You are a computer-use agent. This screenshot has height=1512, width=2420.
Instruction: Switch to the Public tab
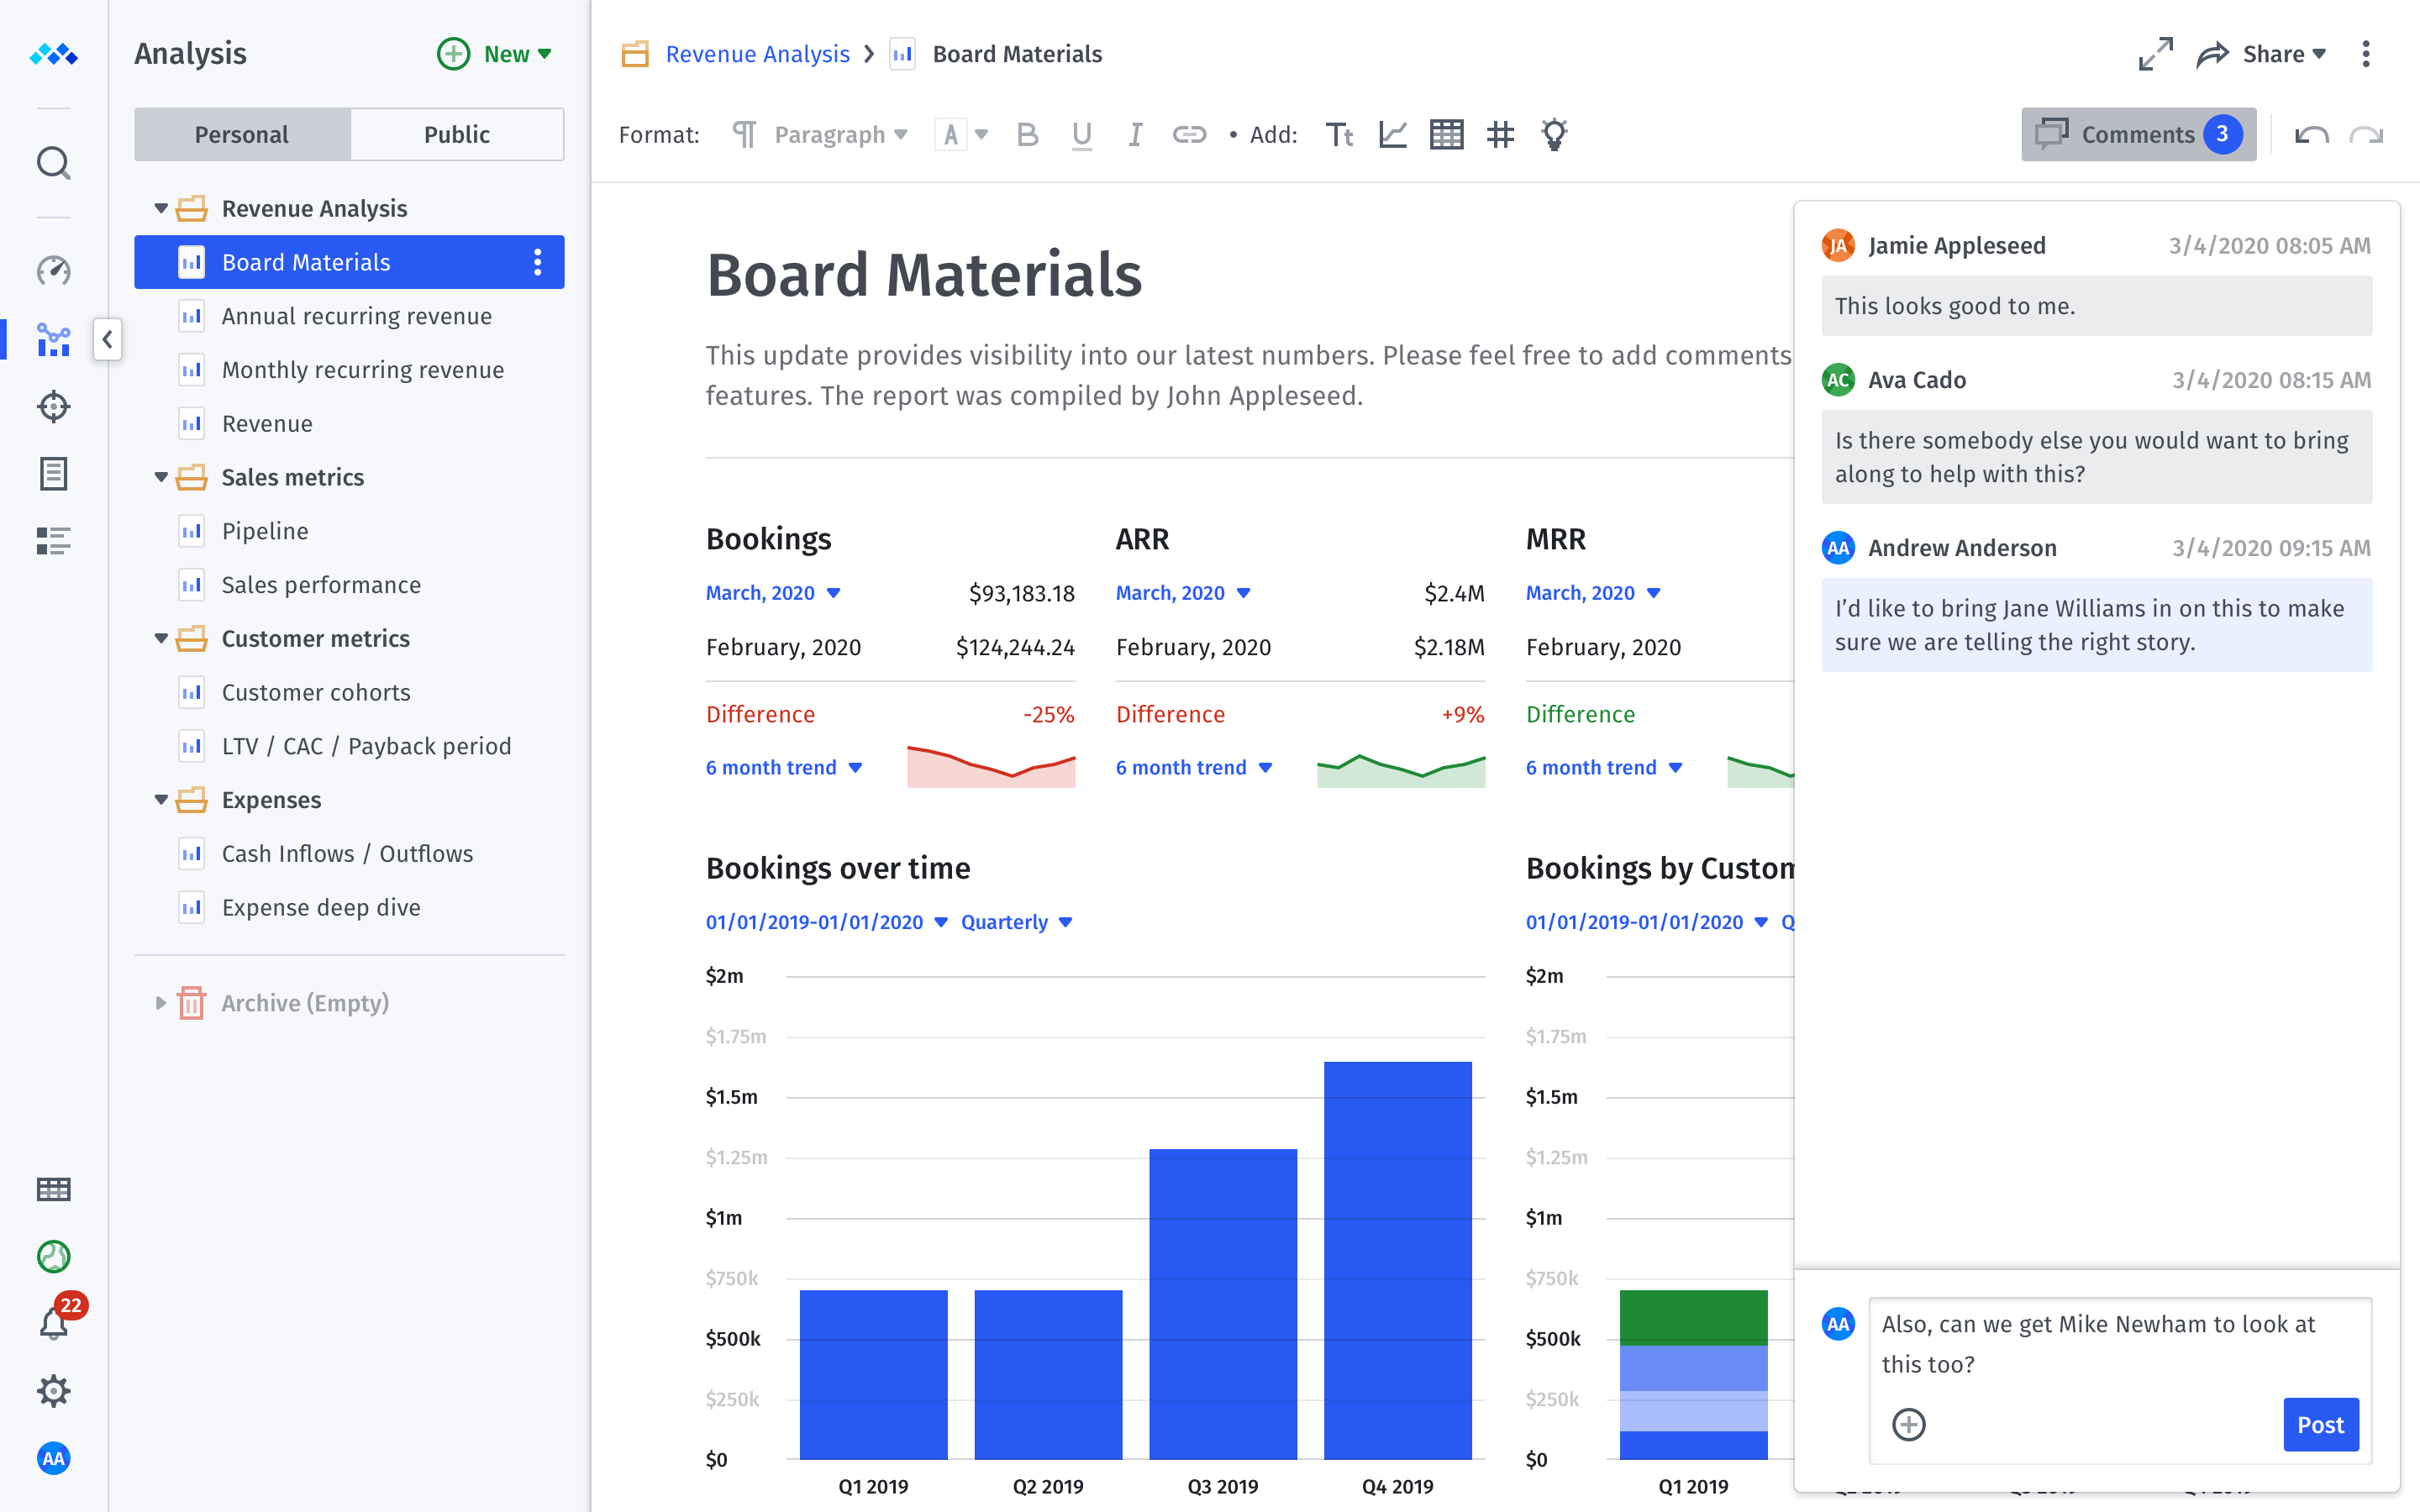point(457,134)
